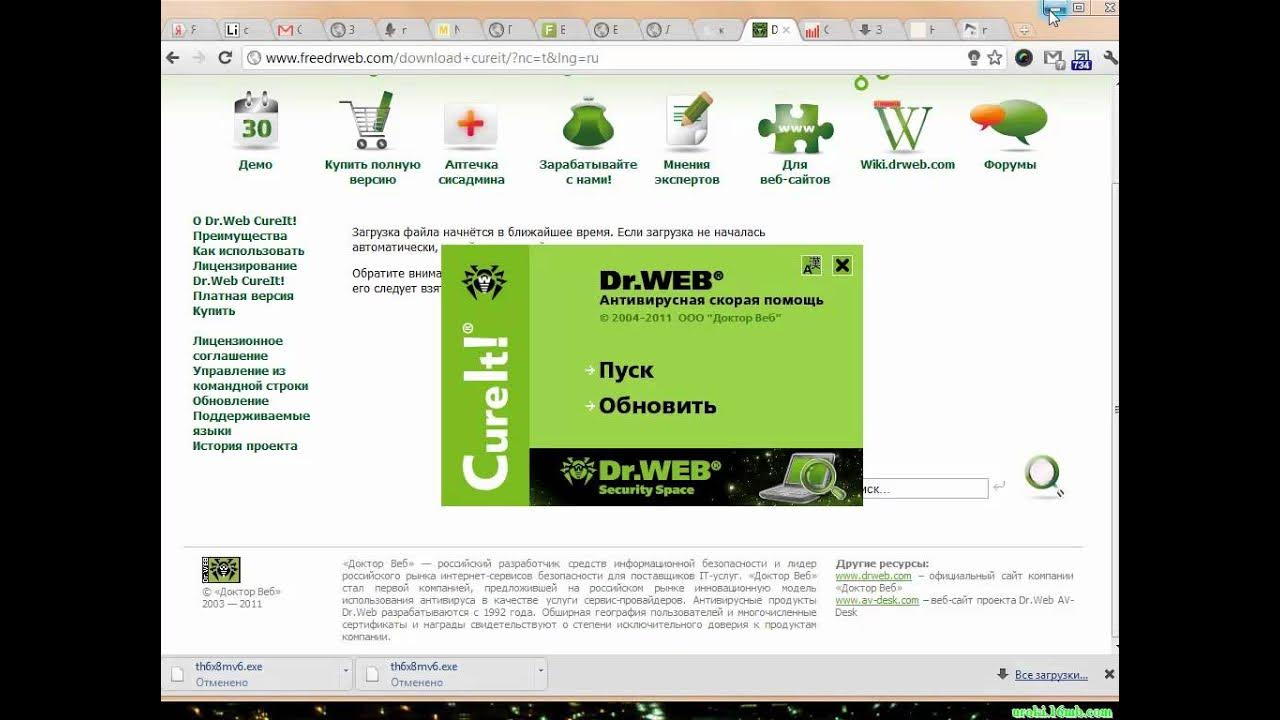1280x720 pixels.
Task: Click the Аптечка сисадмина first-aid icon
Action: tap(471, 125)
